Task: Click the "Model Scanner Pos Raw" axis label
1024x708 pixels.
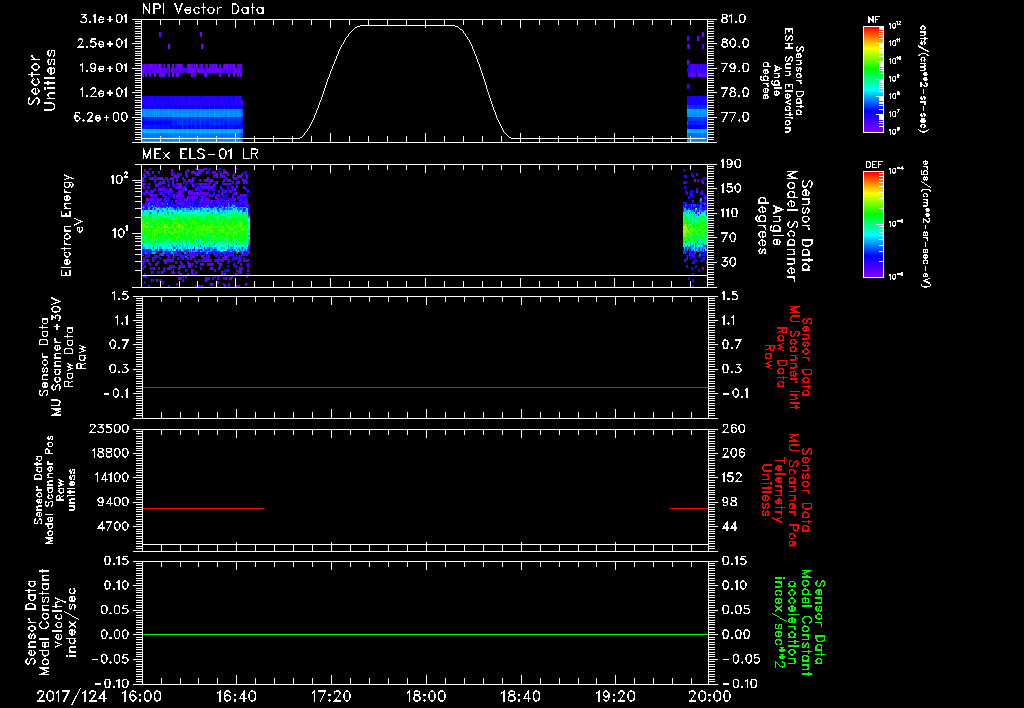Action: [55, 490]
